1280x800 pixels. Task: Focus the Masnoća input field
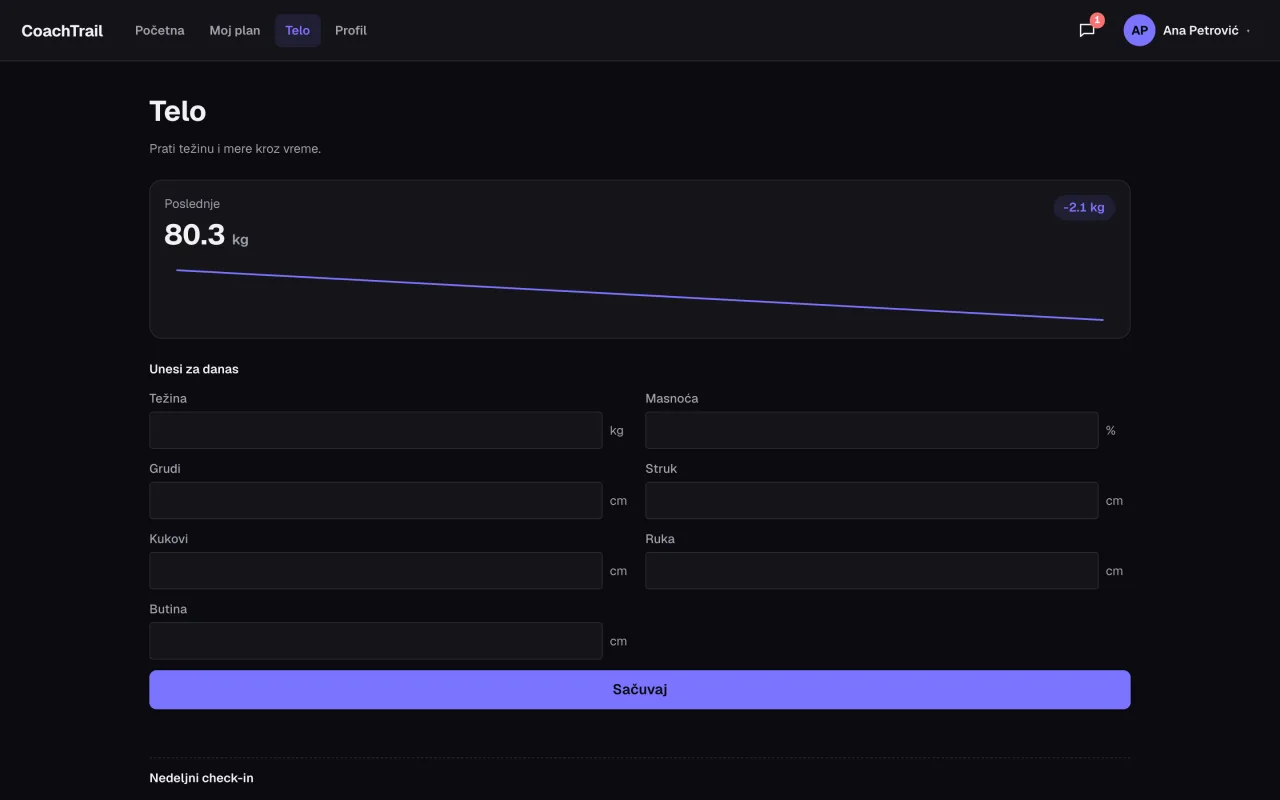[872, 430]
